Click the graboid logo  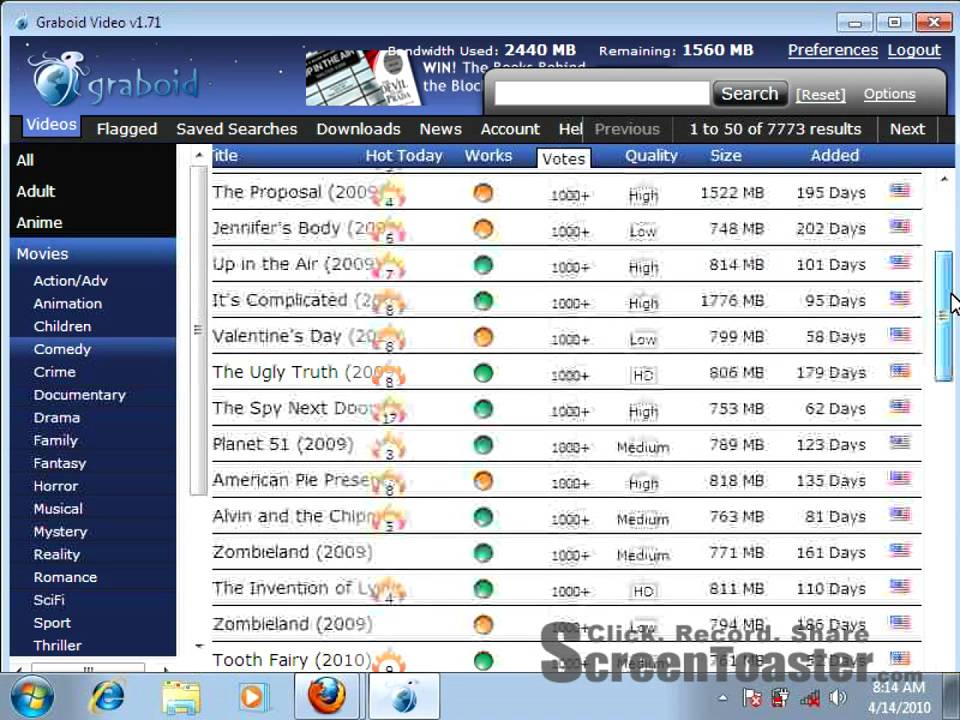[x=114, y=80]
